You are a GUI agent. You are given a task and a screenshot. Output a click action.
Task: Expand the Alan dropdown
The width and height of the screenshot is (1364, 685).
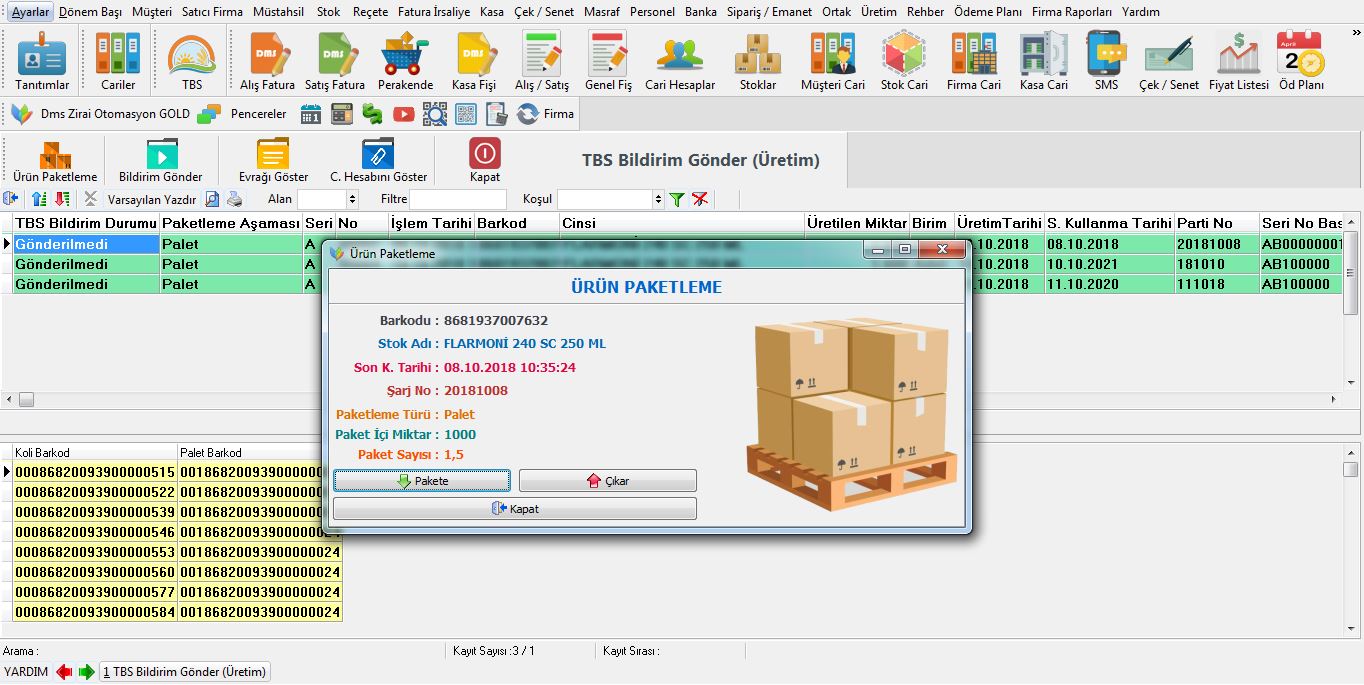pyautogui.click(x=352, y=200)
